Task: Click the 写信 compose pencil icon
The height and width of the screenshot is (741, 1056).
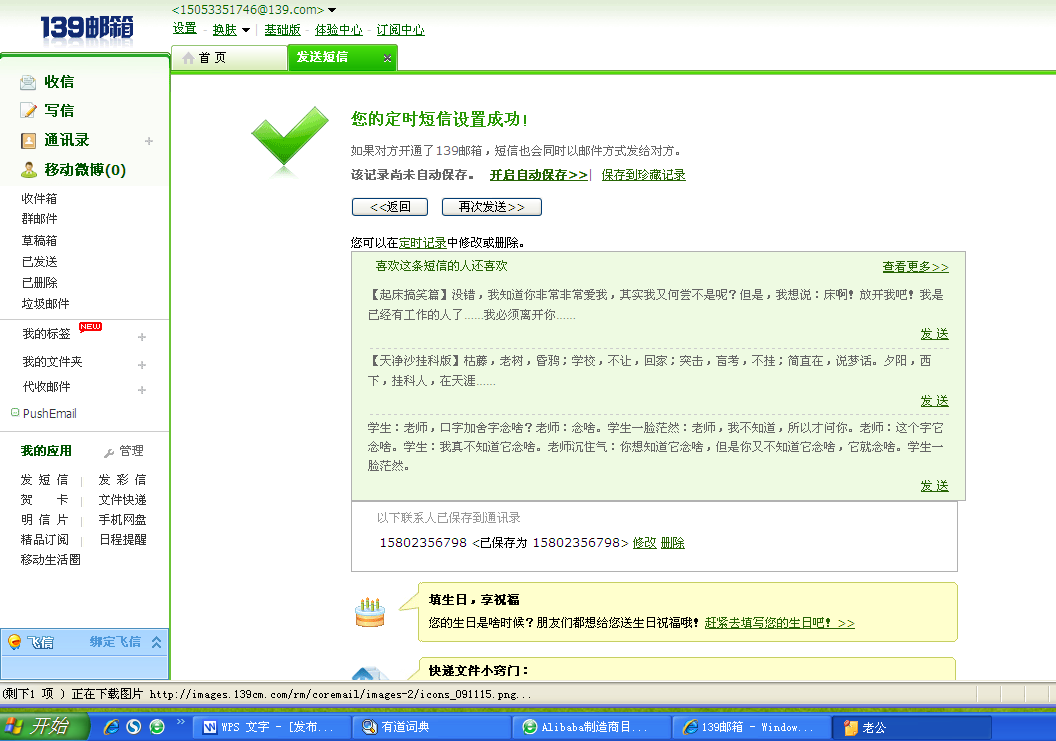Action: (x=28, y=110)
